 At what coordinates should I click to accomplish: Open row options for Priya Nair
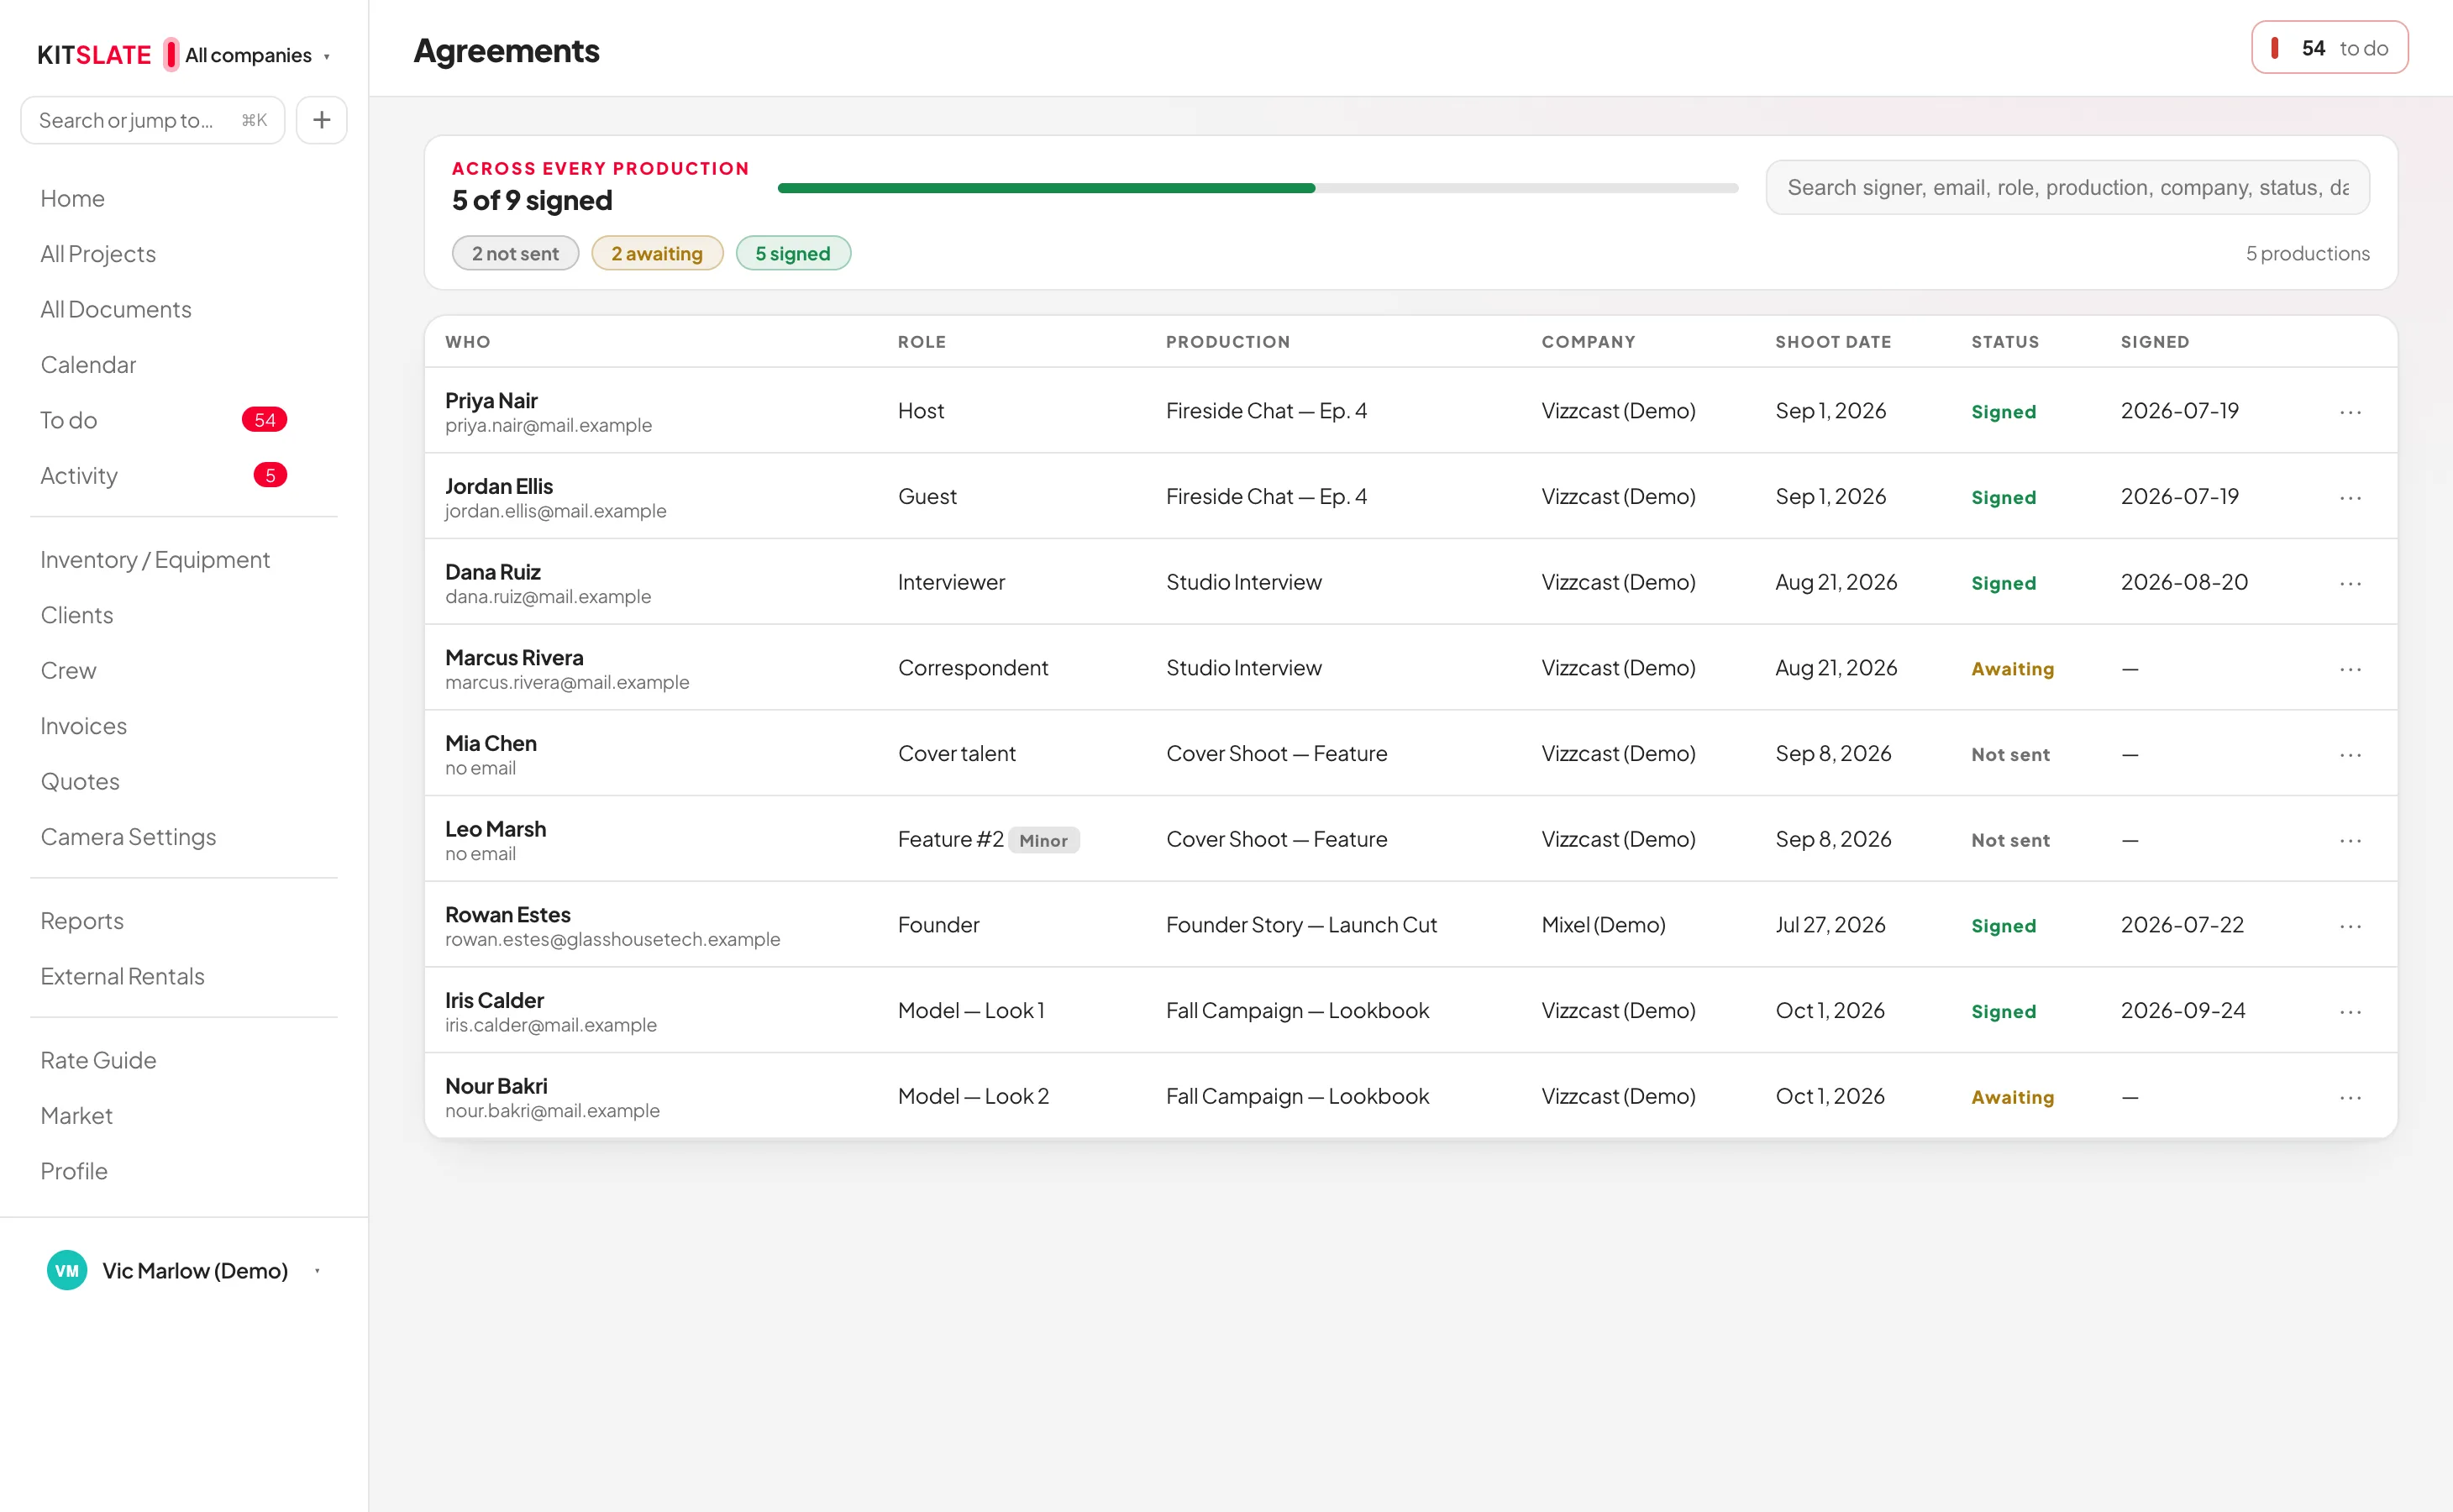coord(2350,412)
